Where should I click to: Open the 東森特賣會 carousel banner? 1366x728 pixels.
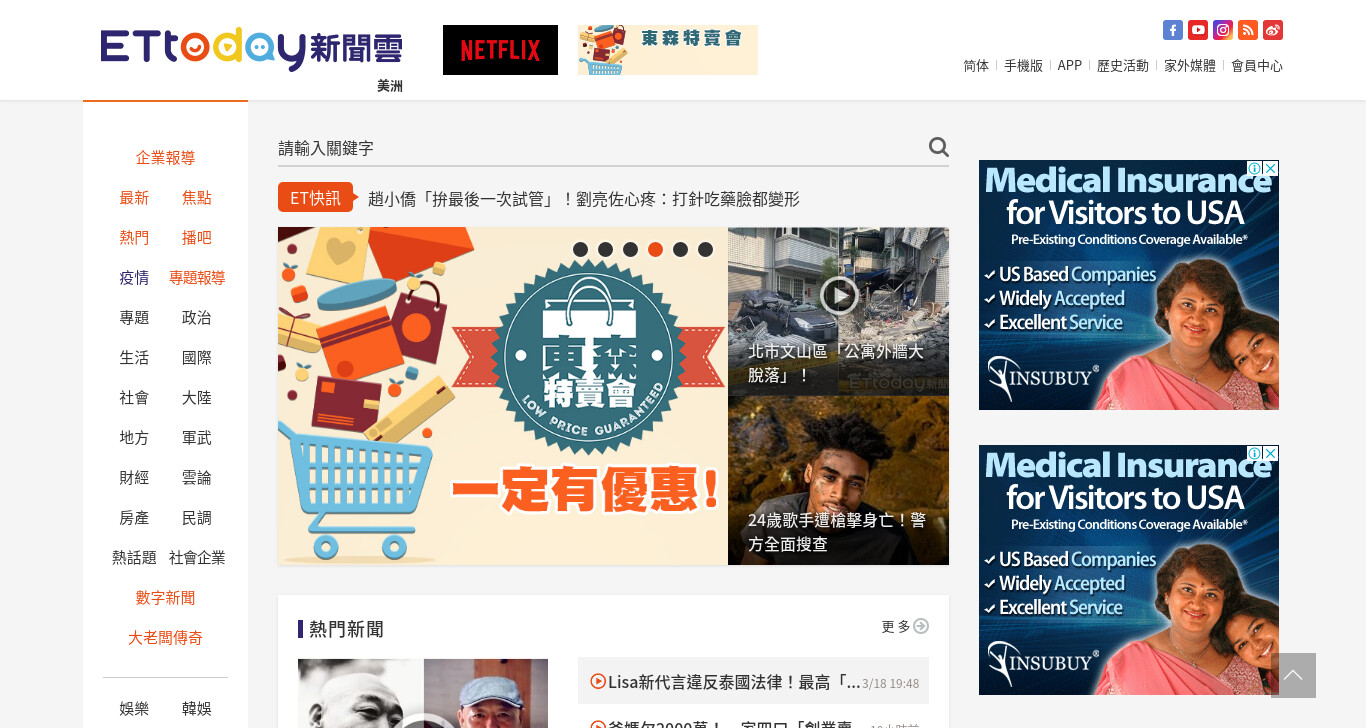[503, 396]
